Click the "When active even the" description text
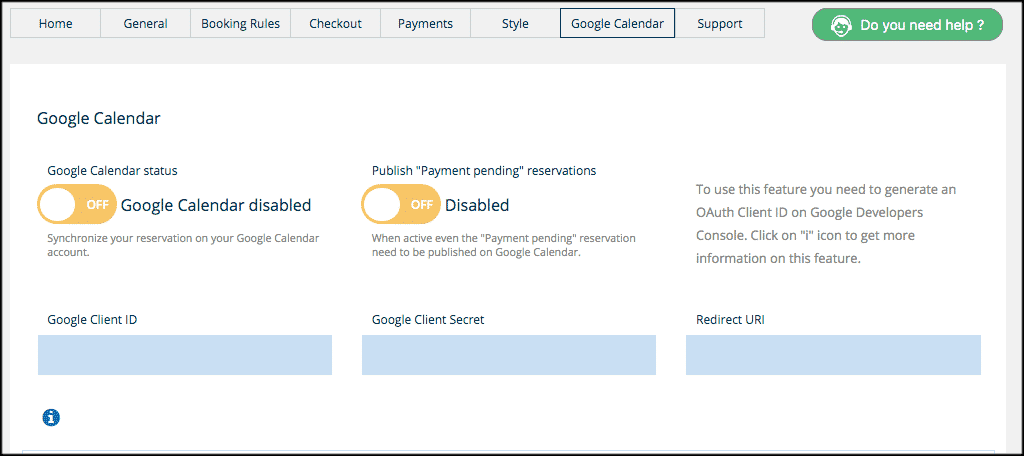1024x456 pixels. pos(504,245)
